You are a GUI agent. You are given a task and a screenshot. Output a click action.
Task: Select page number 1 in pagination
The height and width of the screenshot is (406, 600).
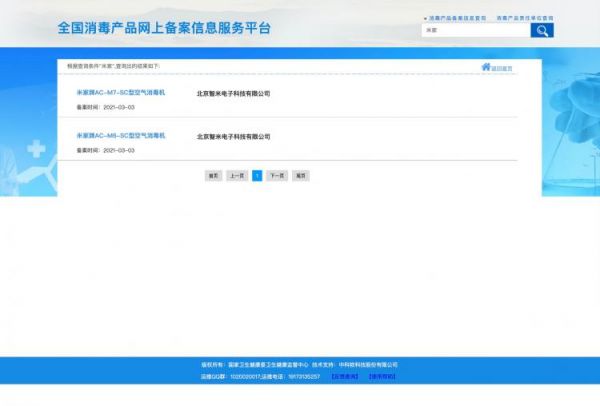tap(257, 176)
